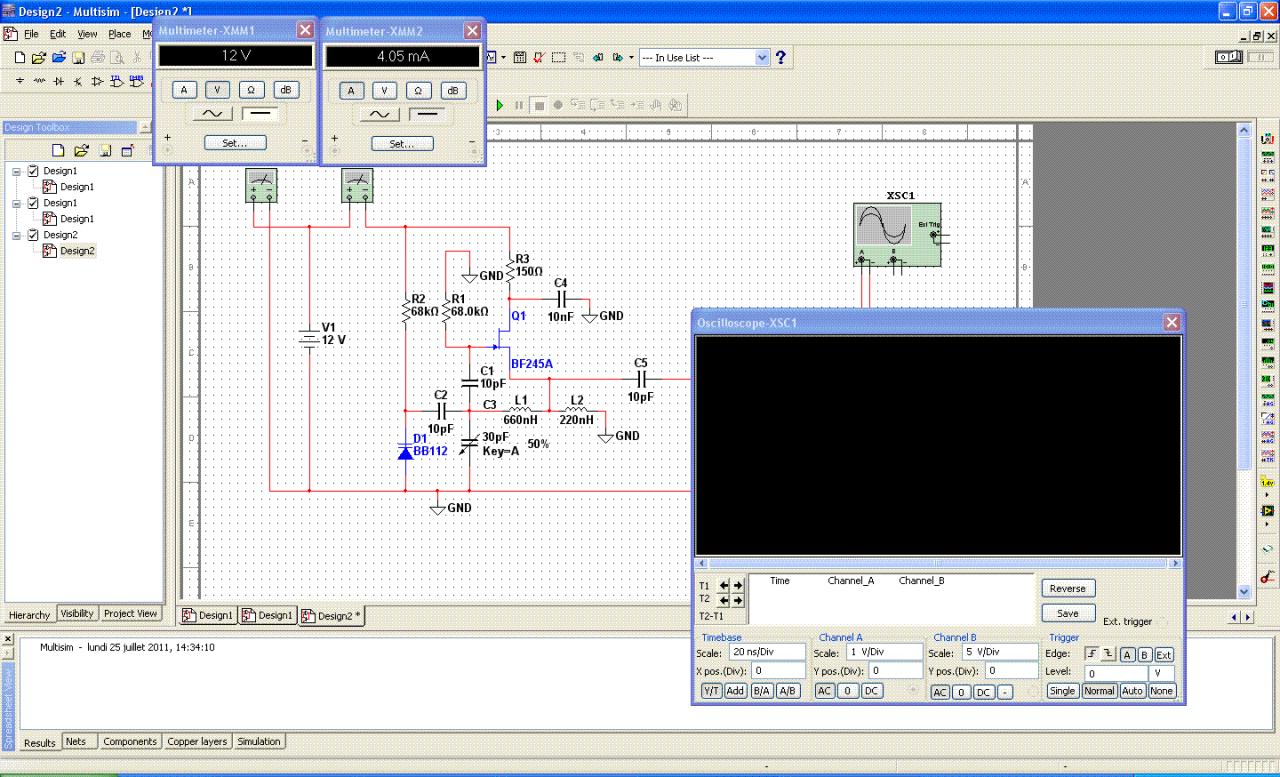Screen dimensions: 1280x777
Task: Click the Help question mark icon
Action: pos(781,58)
